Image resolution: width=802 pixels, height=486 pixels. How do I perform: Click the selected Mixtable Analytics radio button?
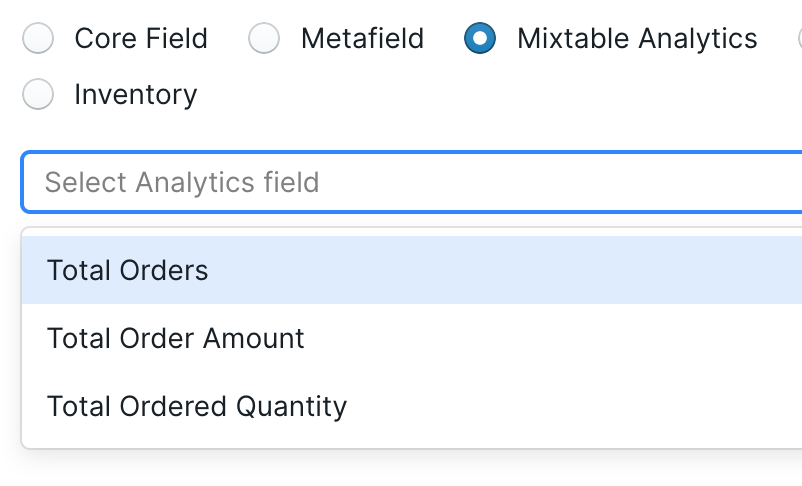click(480, 39)
